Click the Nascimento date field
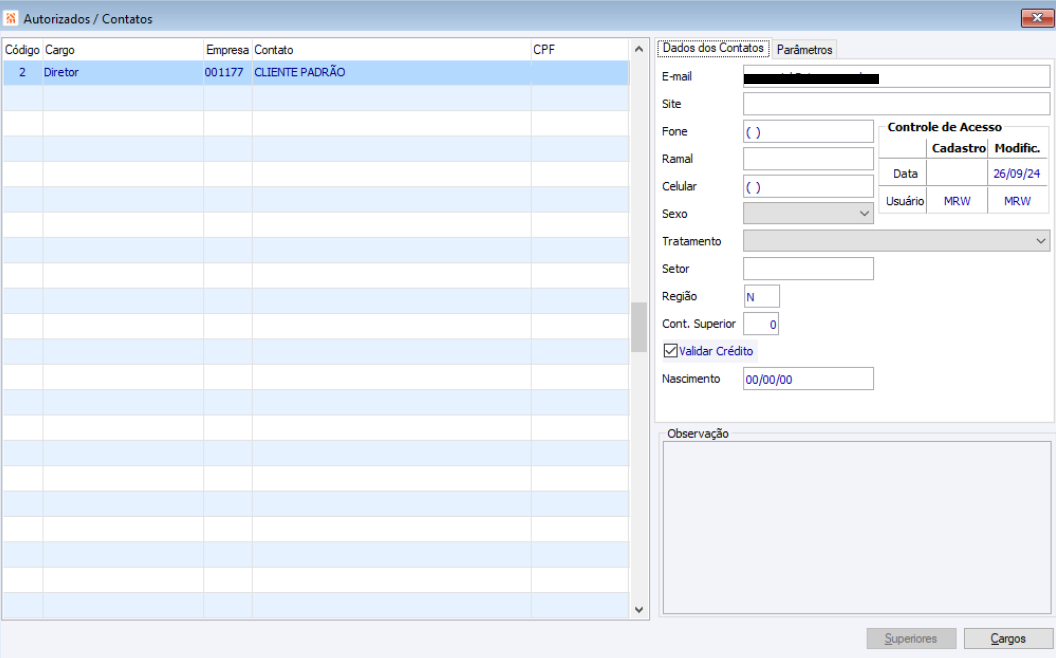 tap(808, 379)
